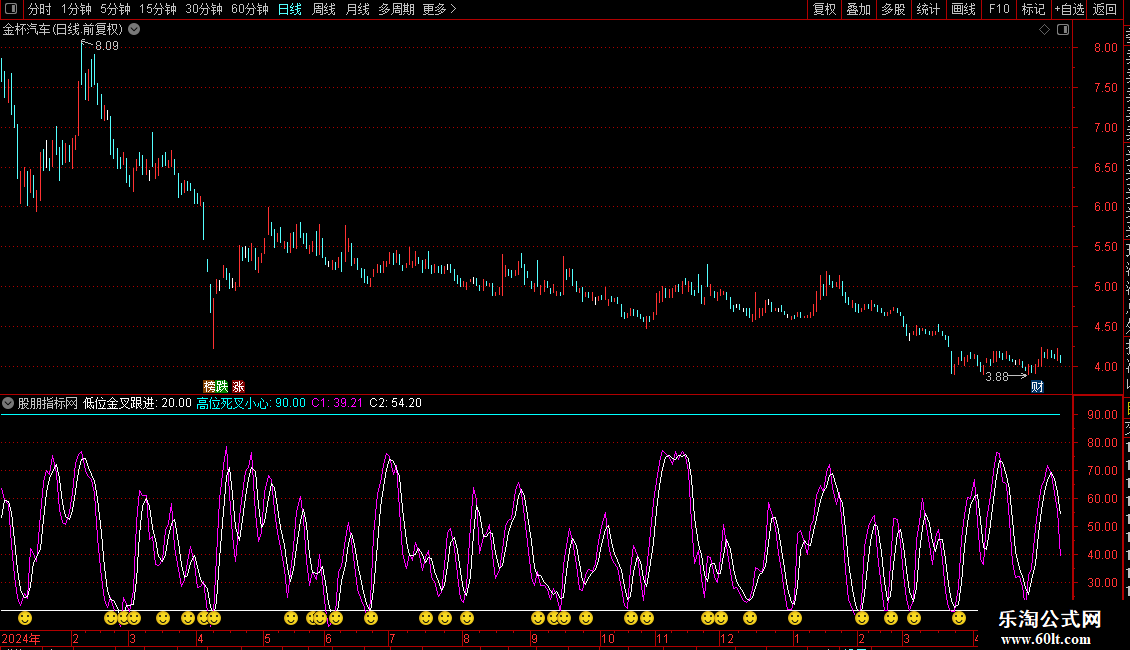Click the 叠加 overlay button
This screenshot has width=1130, height=650.
coord(858,9)
